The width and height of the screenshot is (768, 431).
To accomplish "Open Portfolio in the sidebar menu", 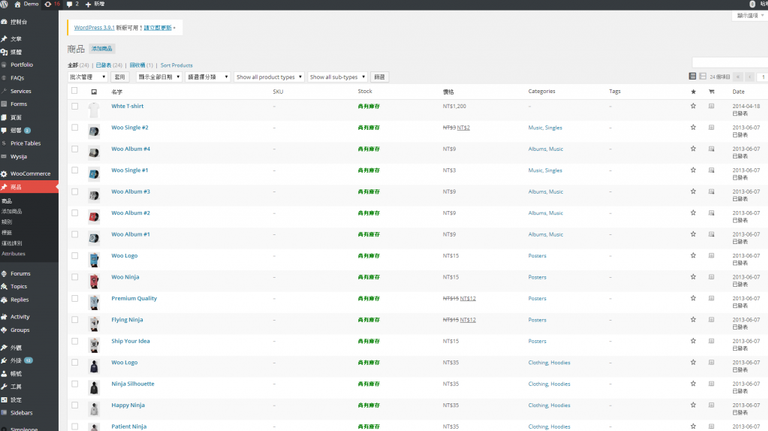I will point(22,64).
